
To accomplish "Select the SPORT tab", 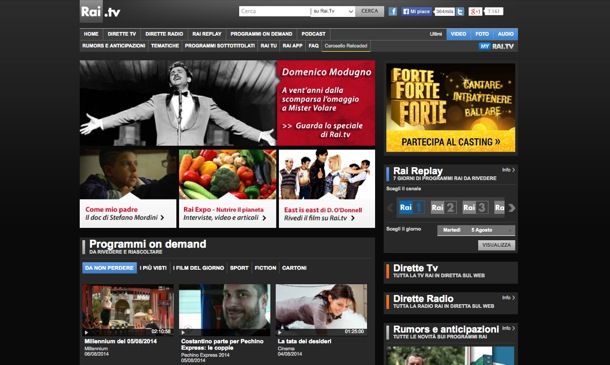I will (239, 268).
